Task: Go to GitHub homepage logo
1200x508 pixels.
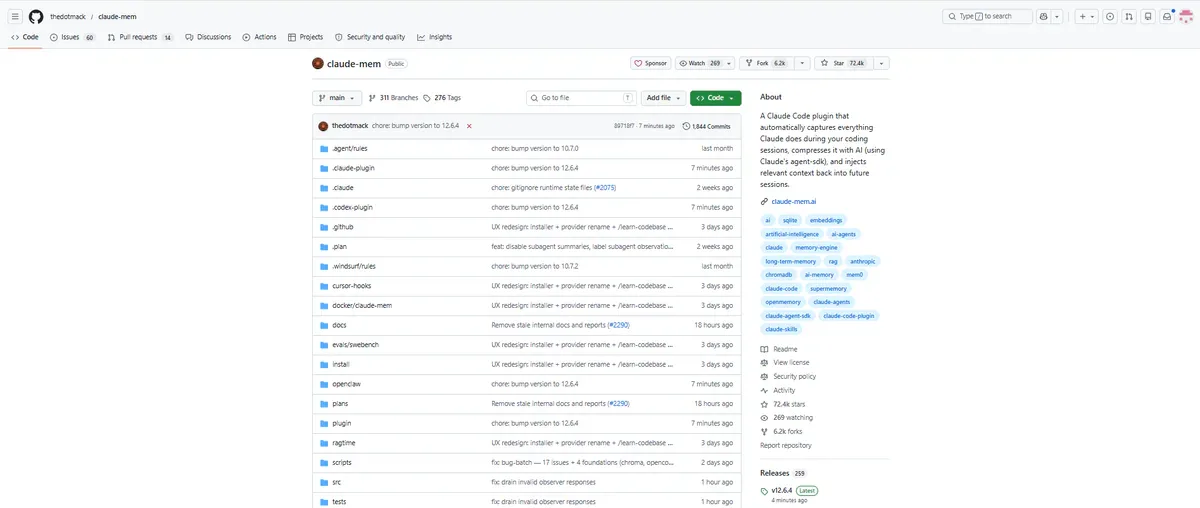Action: [36, 16]
